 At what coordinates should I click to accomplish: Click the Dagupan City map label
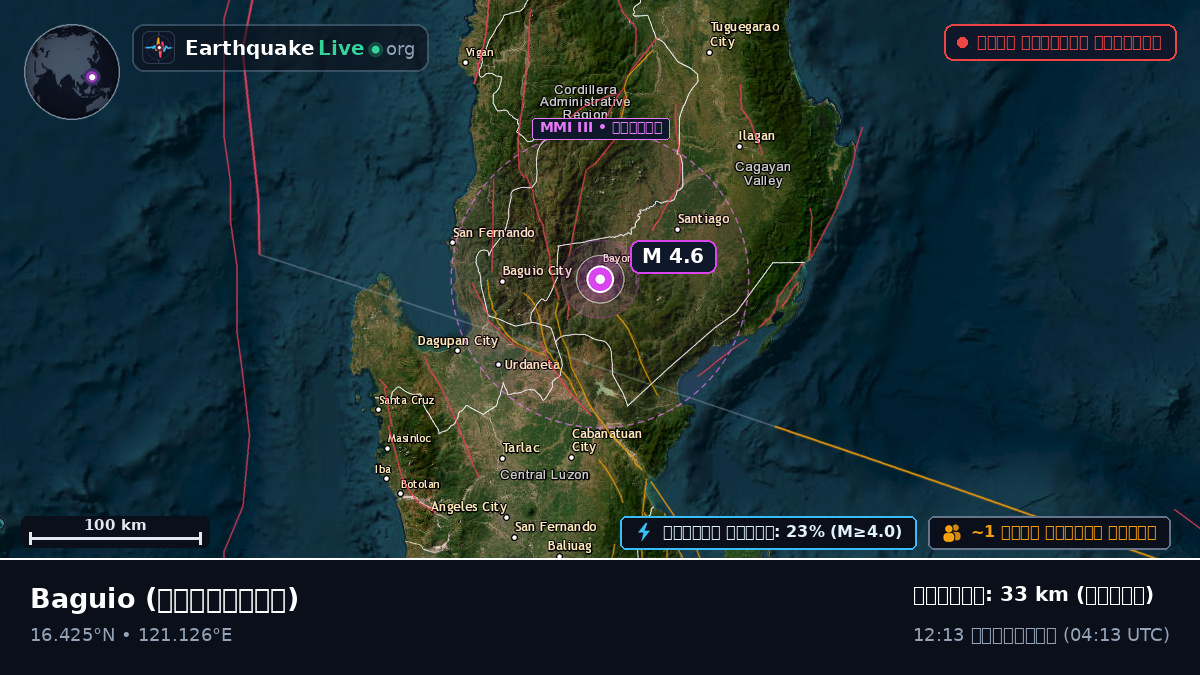click(x=457, y=341)
